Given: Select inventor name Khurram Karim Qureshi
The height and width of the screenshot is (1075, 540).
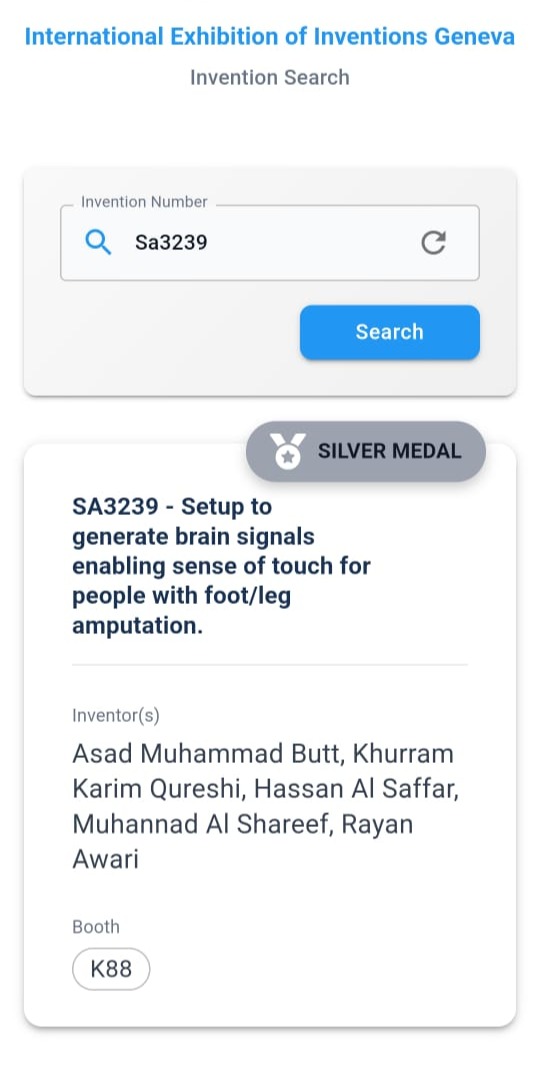Looking at the screenshot, I should point(264,771).
